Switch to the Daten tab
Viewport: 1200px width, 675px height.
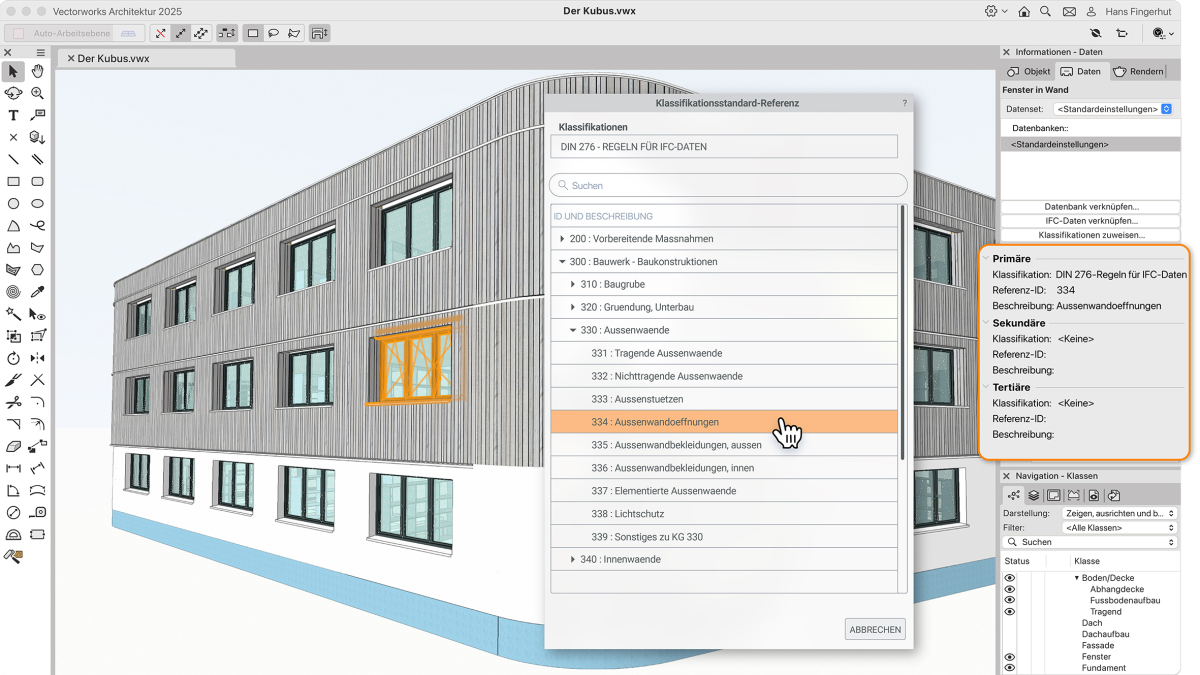(1081, 71)
